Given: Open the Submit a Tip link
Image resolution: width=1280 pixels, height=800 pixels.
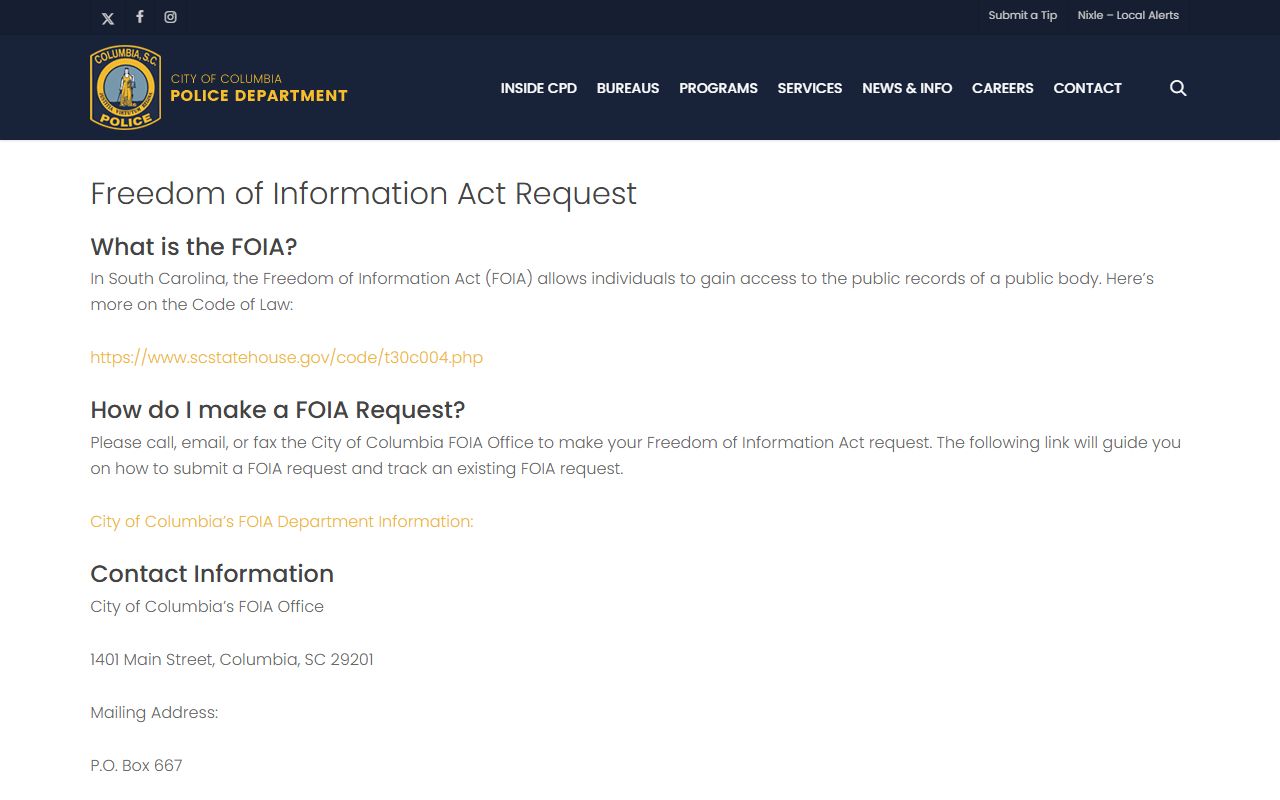Looking at the screenshot, I should tap(1022, 15).
